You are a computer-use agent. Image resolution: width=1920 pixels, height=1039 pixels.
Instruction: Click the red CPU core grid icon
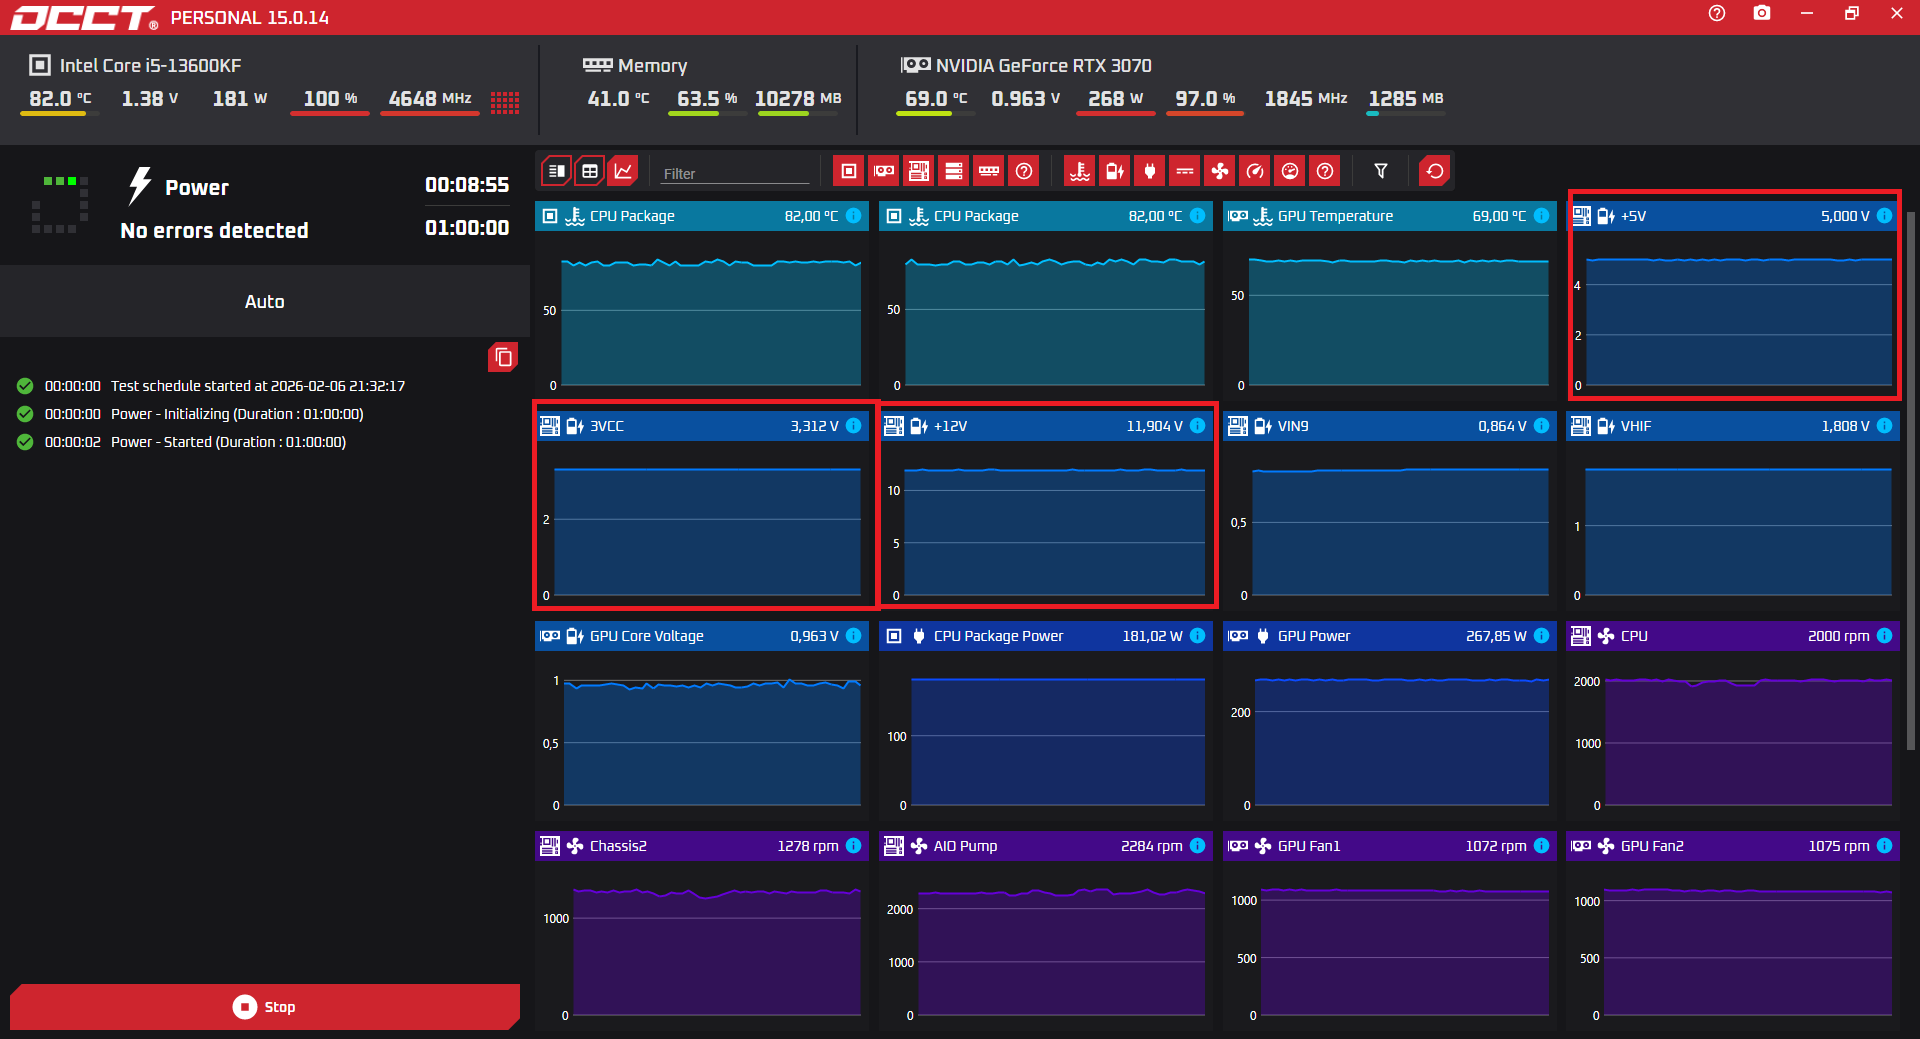pos(505,102)
